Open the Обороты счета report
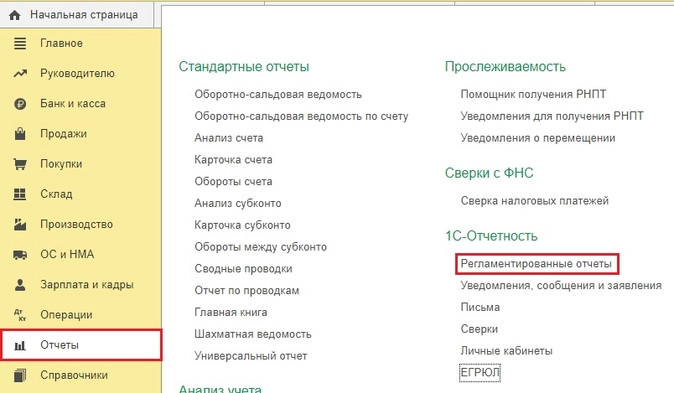The height and width of the screenshot is (393, 674). [233, 182]
